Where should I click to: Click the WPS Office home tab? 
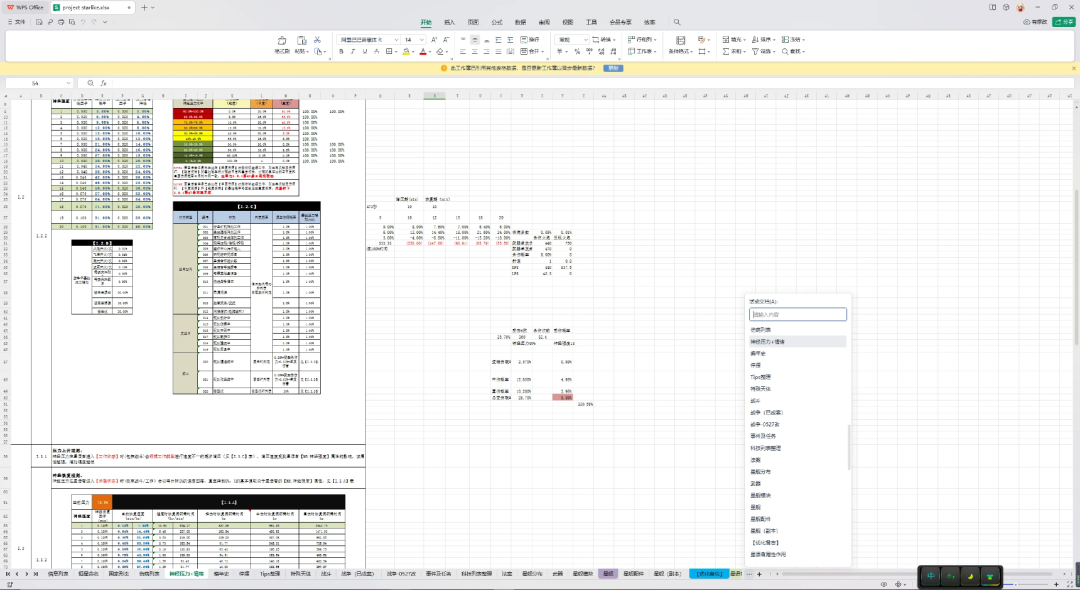[x=25, y=8]
